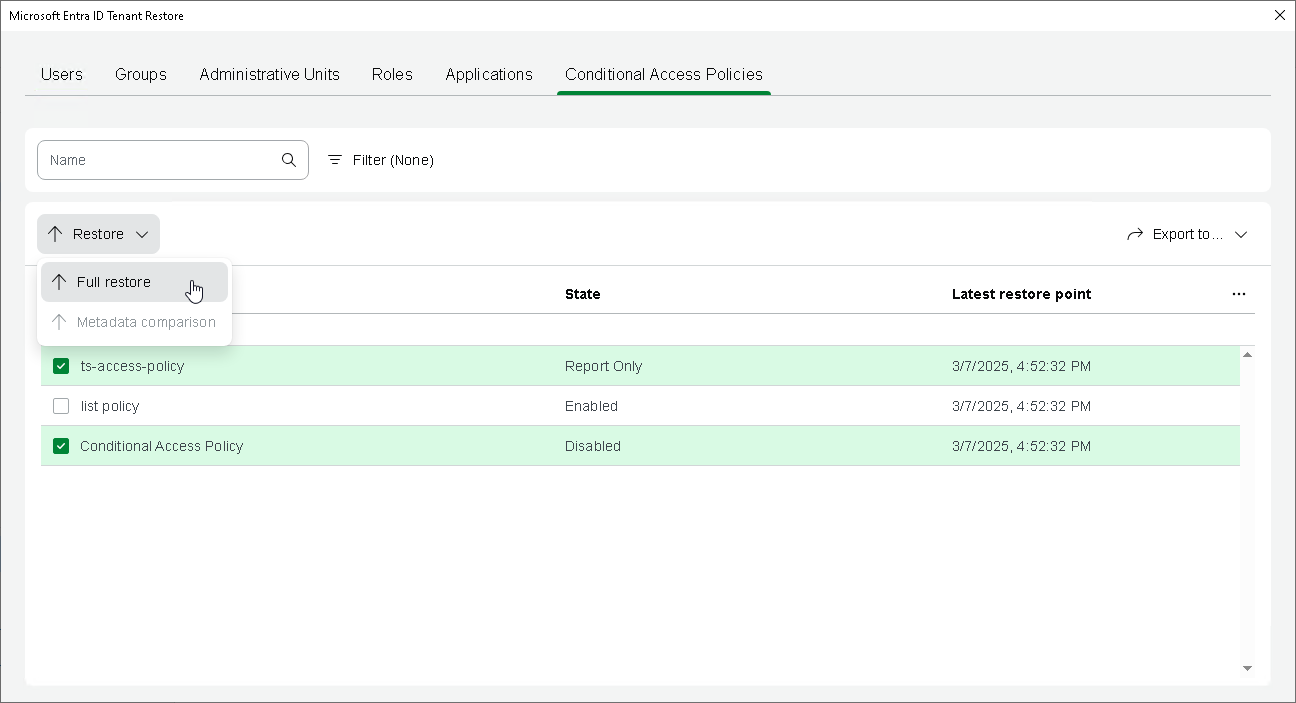This screenshot has width=1296, height=703.
Task: Collapse the Restore dropdown chevron
Action: click(142, 234)
